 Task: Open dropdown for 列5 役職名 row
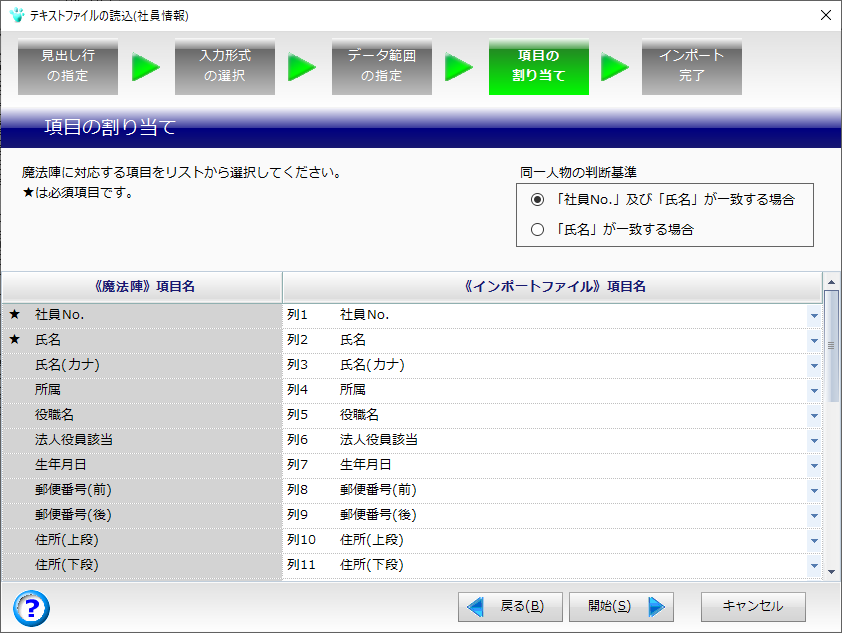click(x=814, y=416)
